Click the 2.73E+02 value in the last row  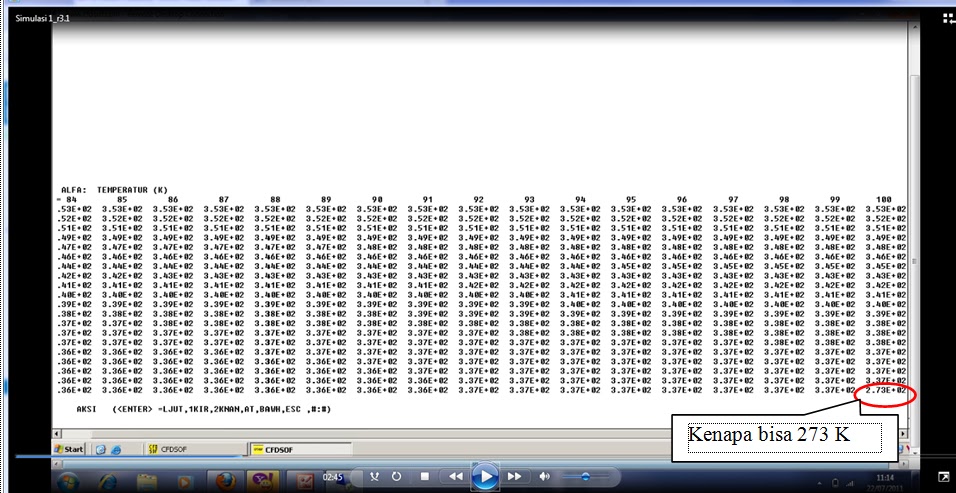click(885, 390)
